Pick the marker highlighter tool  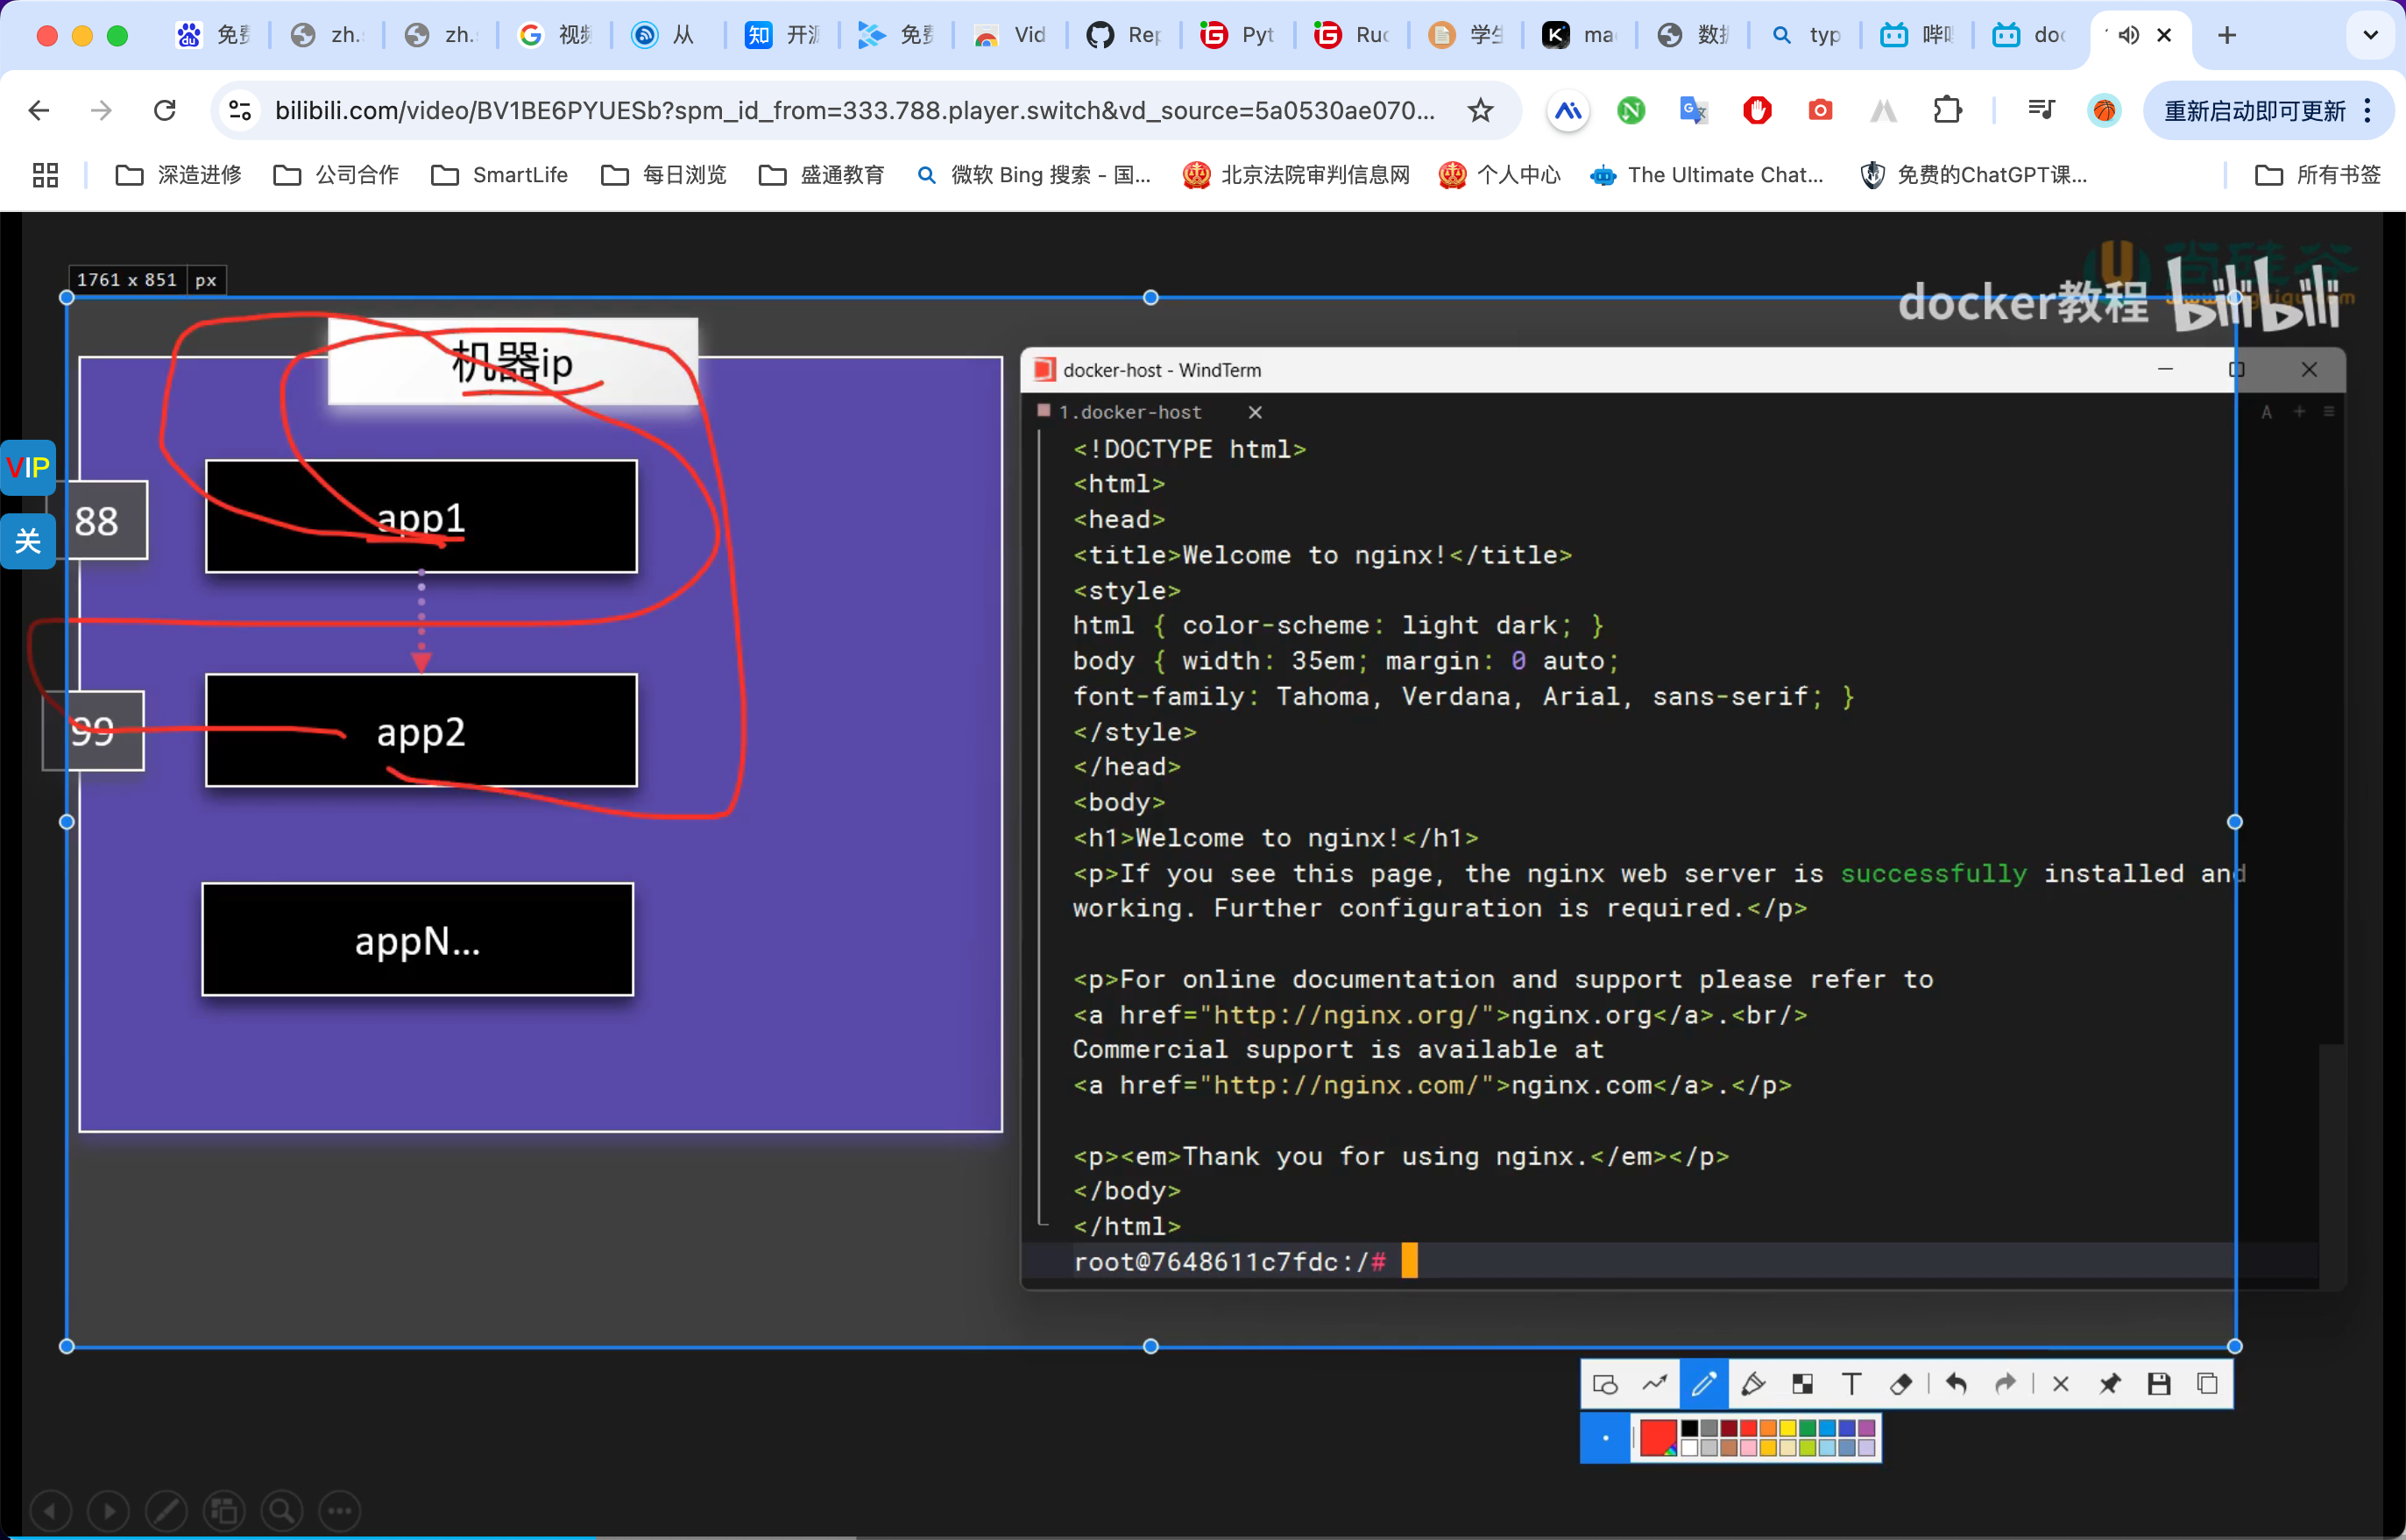[1752, 1384]
